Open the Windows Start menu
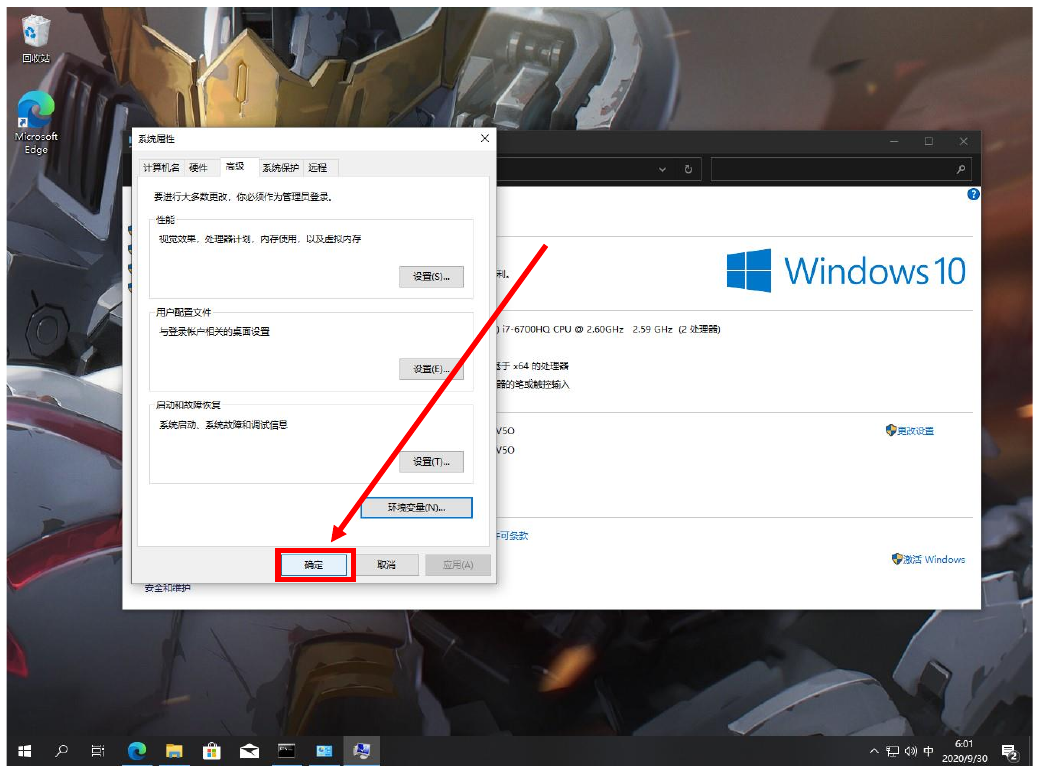 click(x=25, y=750)
